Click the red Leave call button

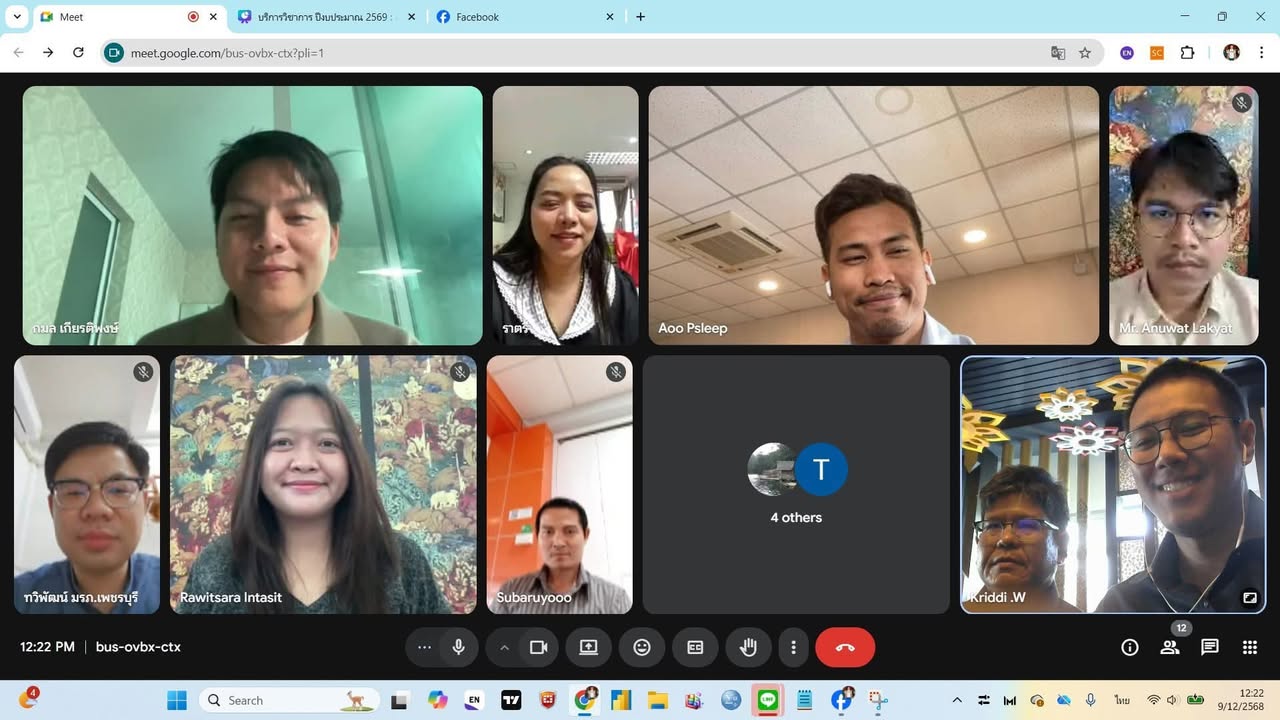coord(845,647)
